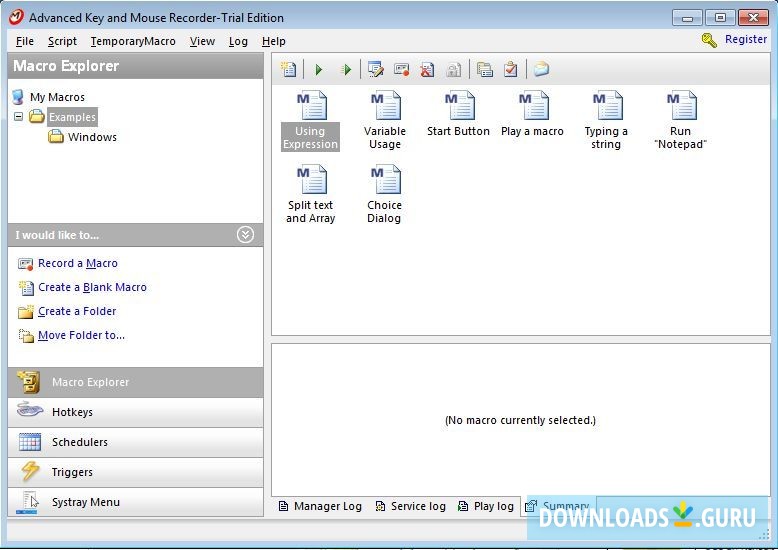Click the edit macro pencil icon

tap(376, 69)
